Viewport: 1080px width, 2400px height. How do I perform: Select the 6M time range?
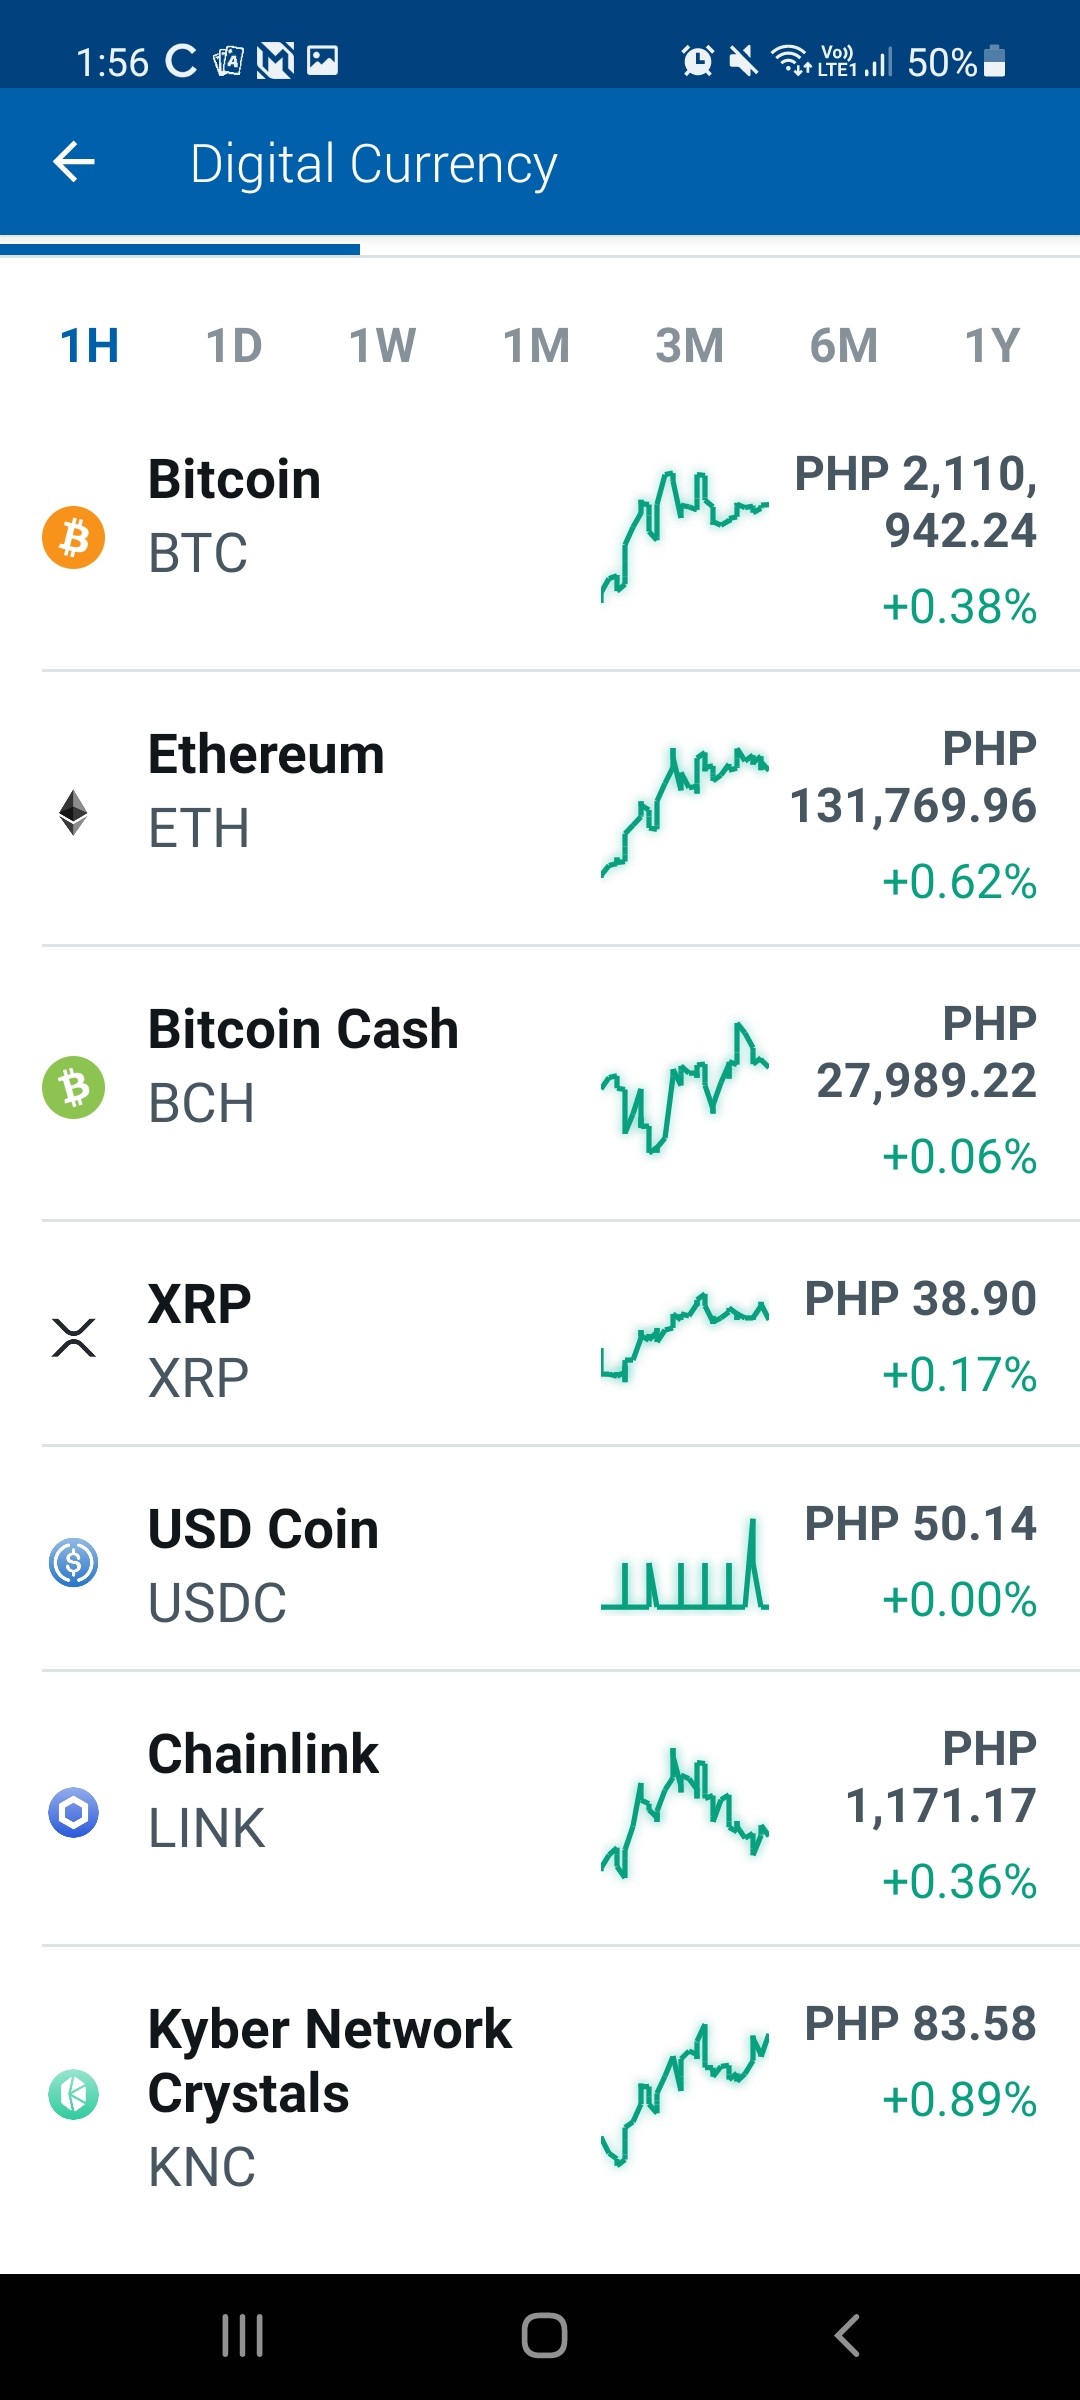(844, 346)
